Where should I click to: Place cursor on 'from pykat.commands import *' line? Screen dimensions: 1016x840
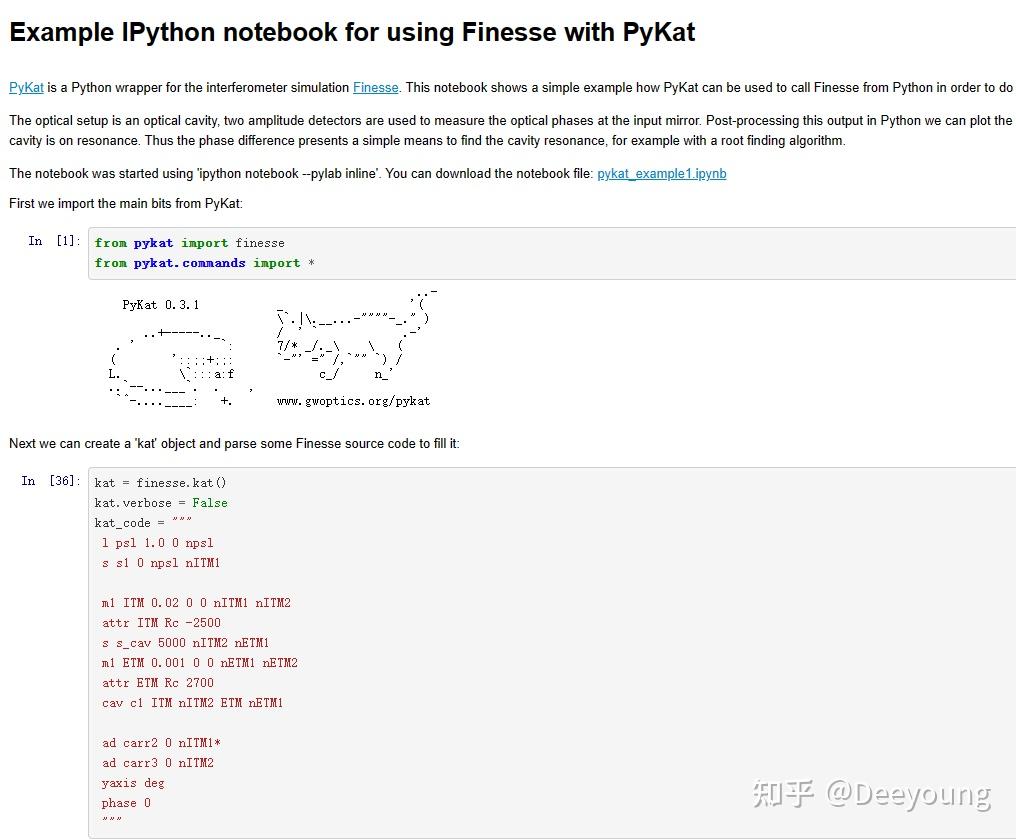204,263
